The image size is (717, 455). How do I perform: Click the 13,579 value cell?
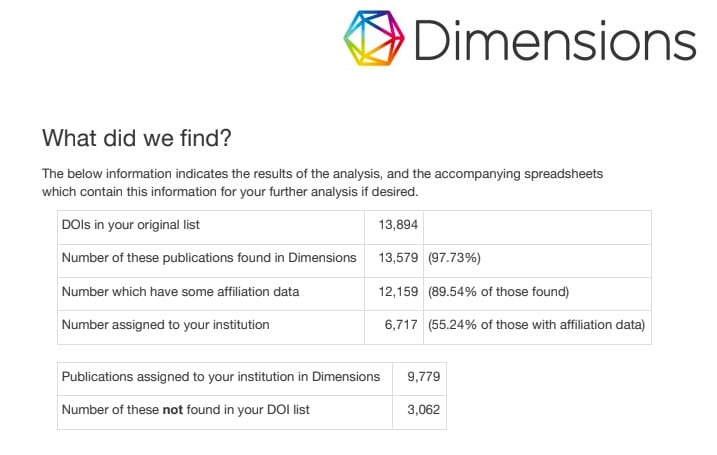[x=398, y=258]
